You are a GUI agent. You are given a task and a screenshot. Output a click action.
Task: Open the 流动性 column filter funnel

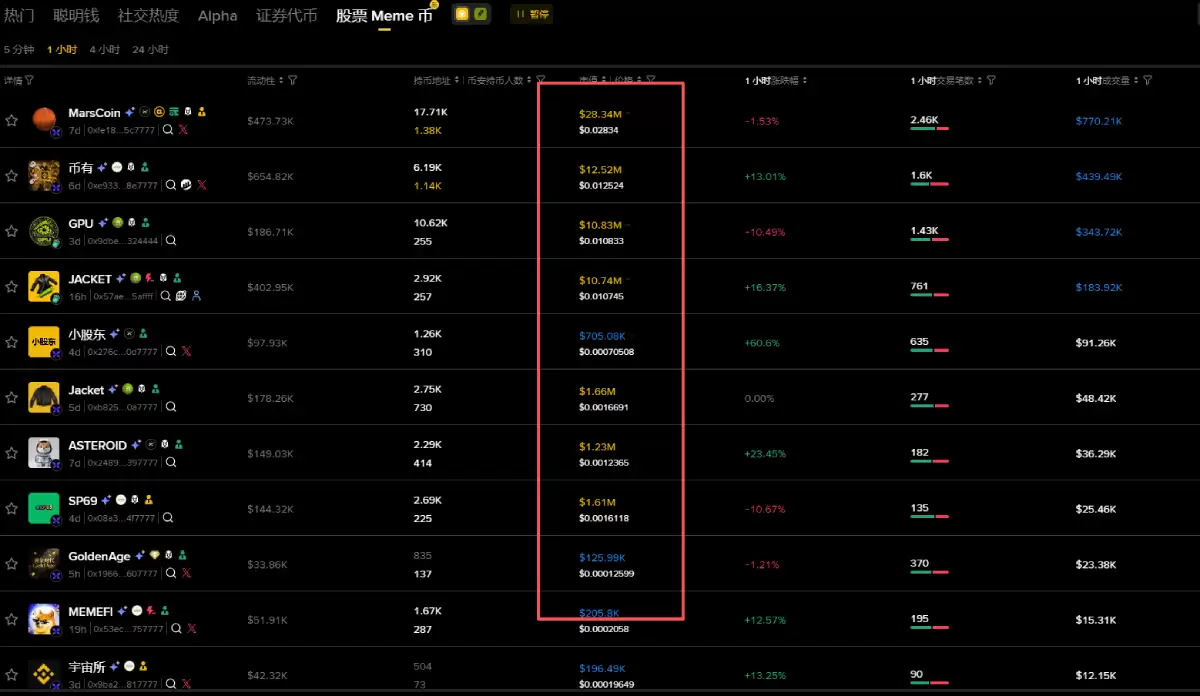point(292,80)
